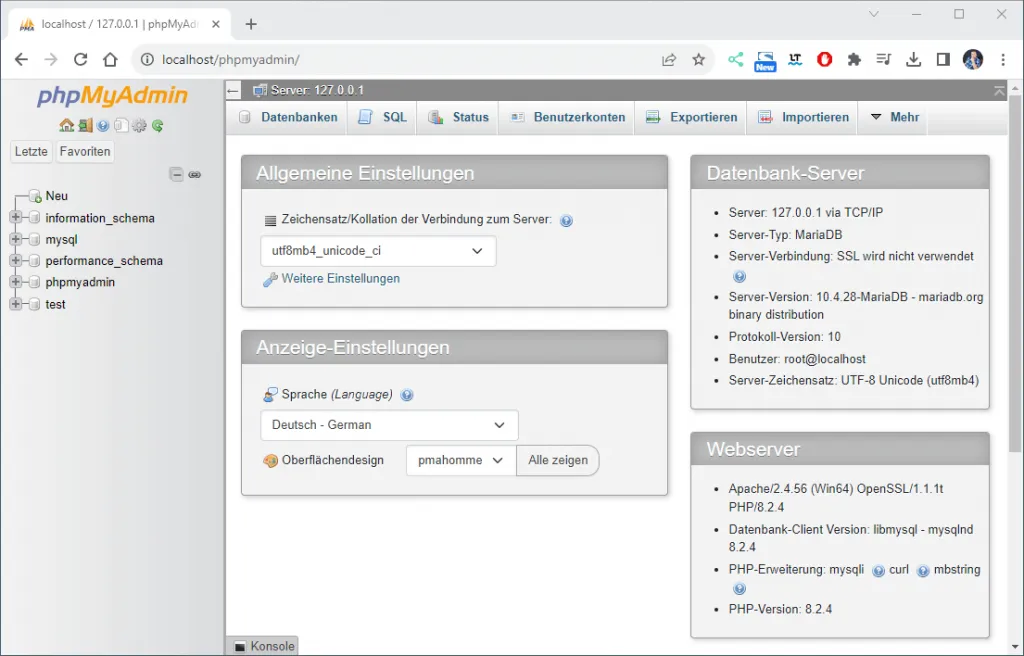Select the log out door icon
This screenshot has height=656, width=1024.
pyautogui.click(x=86, y=126)
